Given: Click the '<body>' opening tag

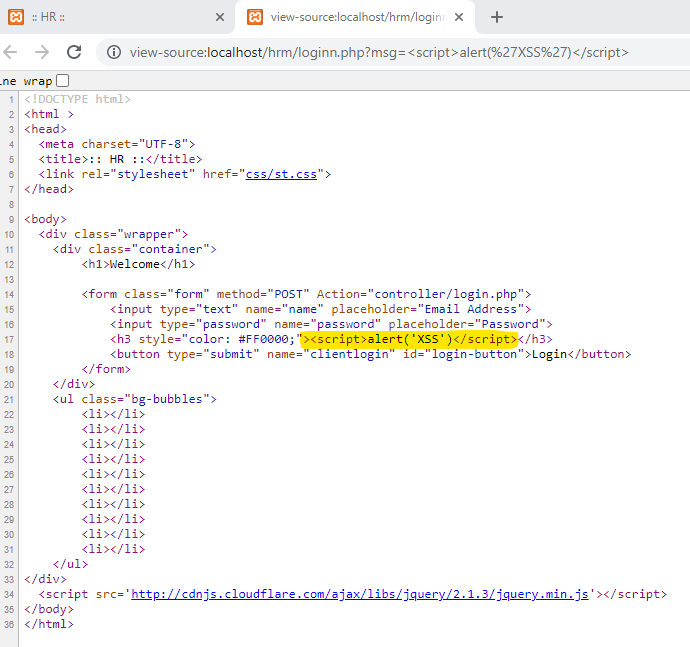Looking at the screenshot, I should point(45,219).
